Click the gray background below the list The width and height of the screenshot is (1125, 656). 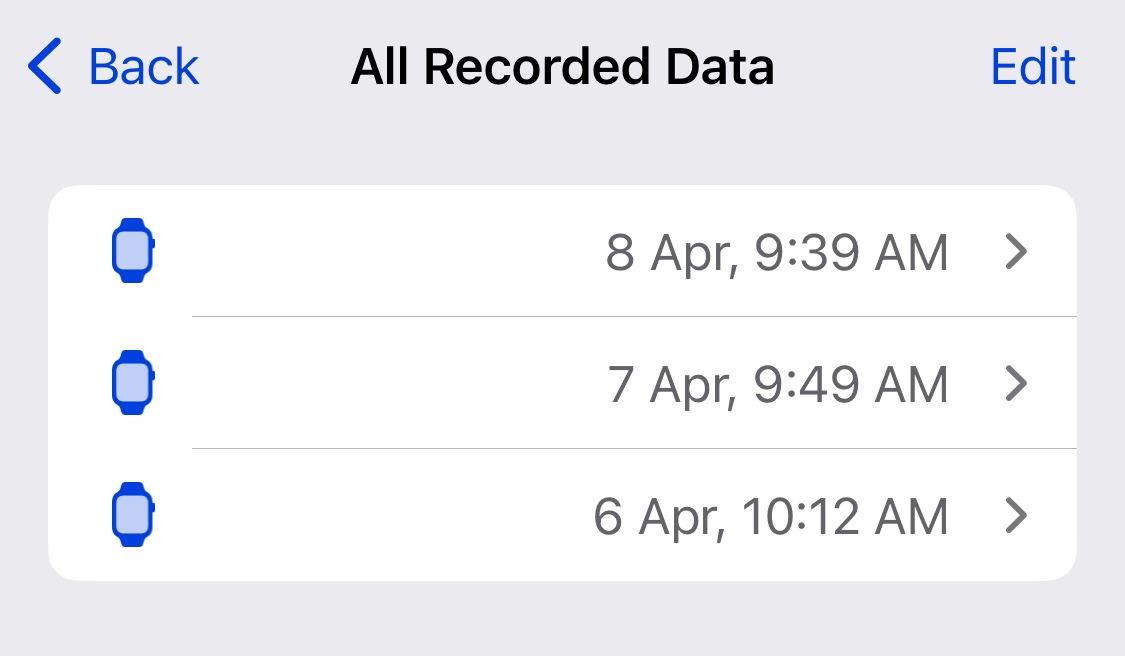[x=562, y=620]
